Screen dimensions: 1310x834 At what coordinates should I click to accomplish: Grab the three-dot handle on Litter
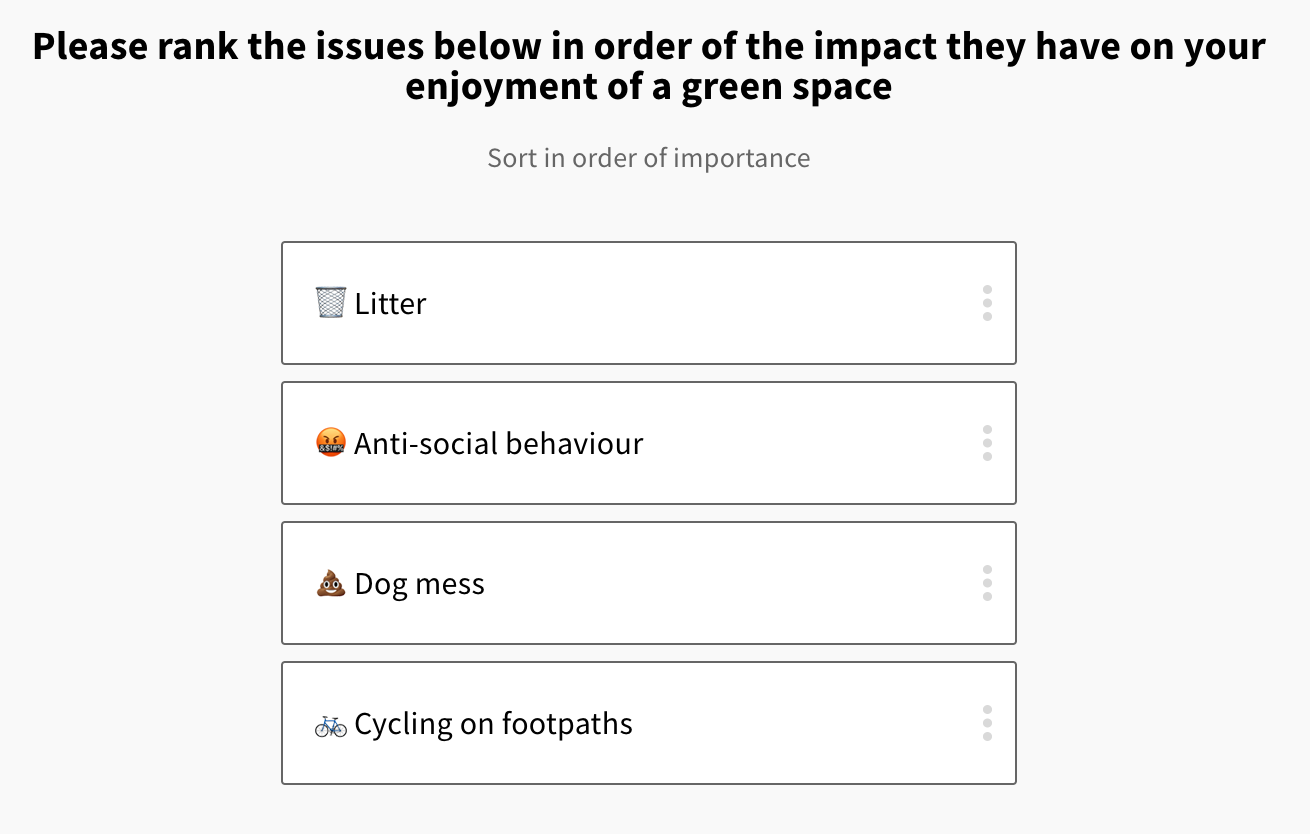(x=987, y=303)
